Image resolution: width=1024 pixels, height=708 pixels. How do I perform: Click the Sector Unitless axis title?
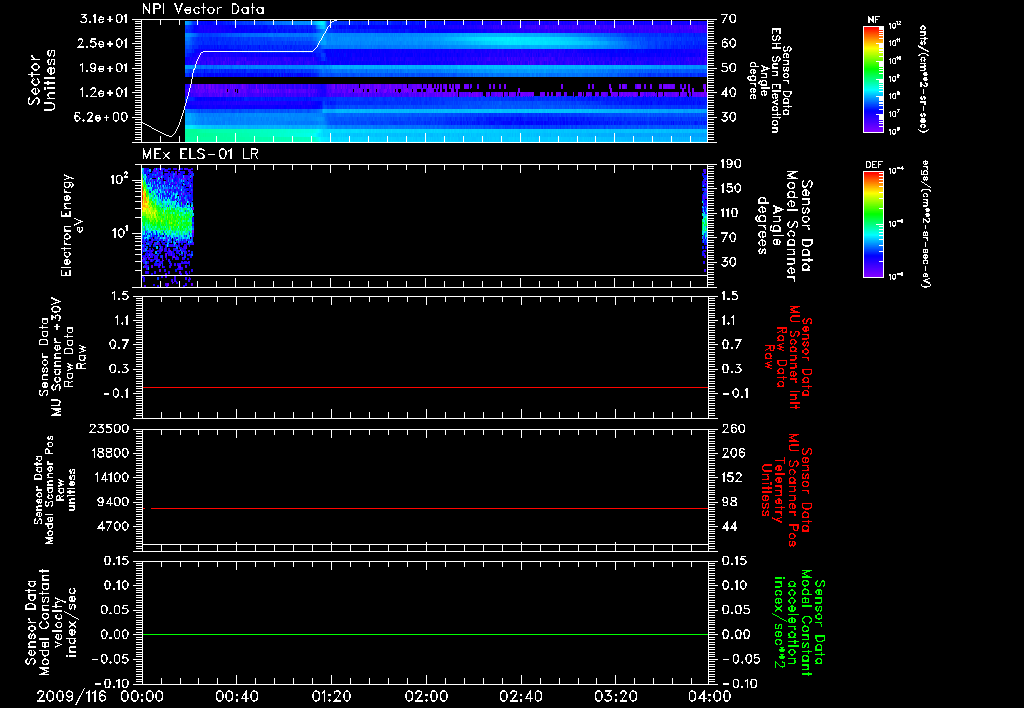[42, 80]
